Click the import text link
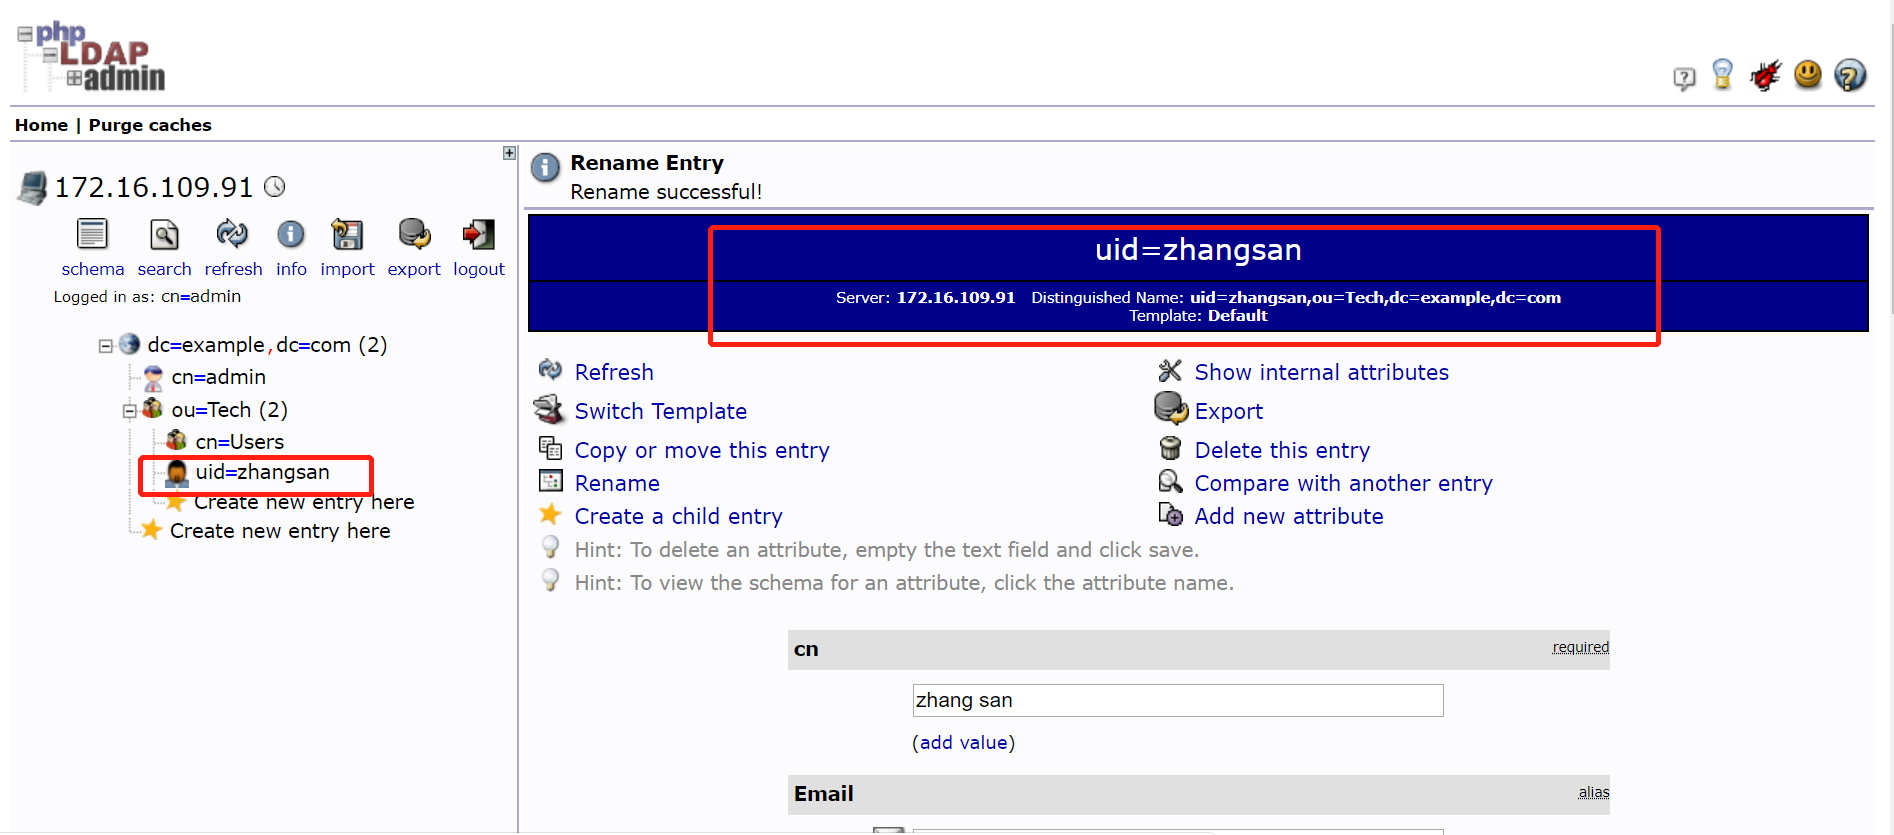The image size is (1894, 835). [347, 269]
